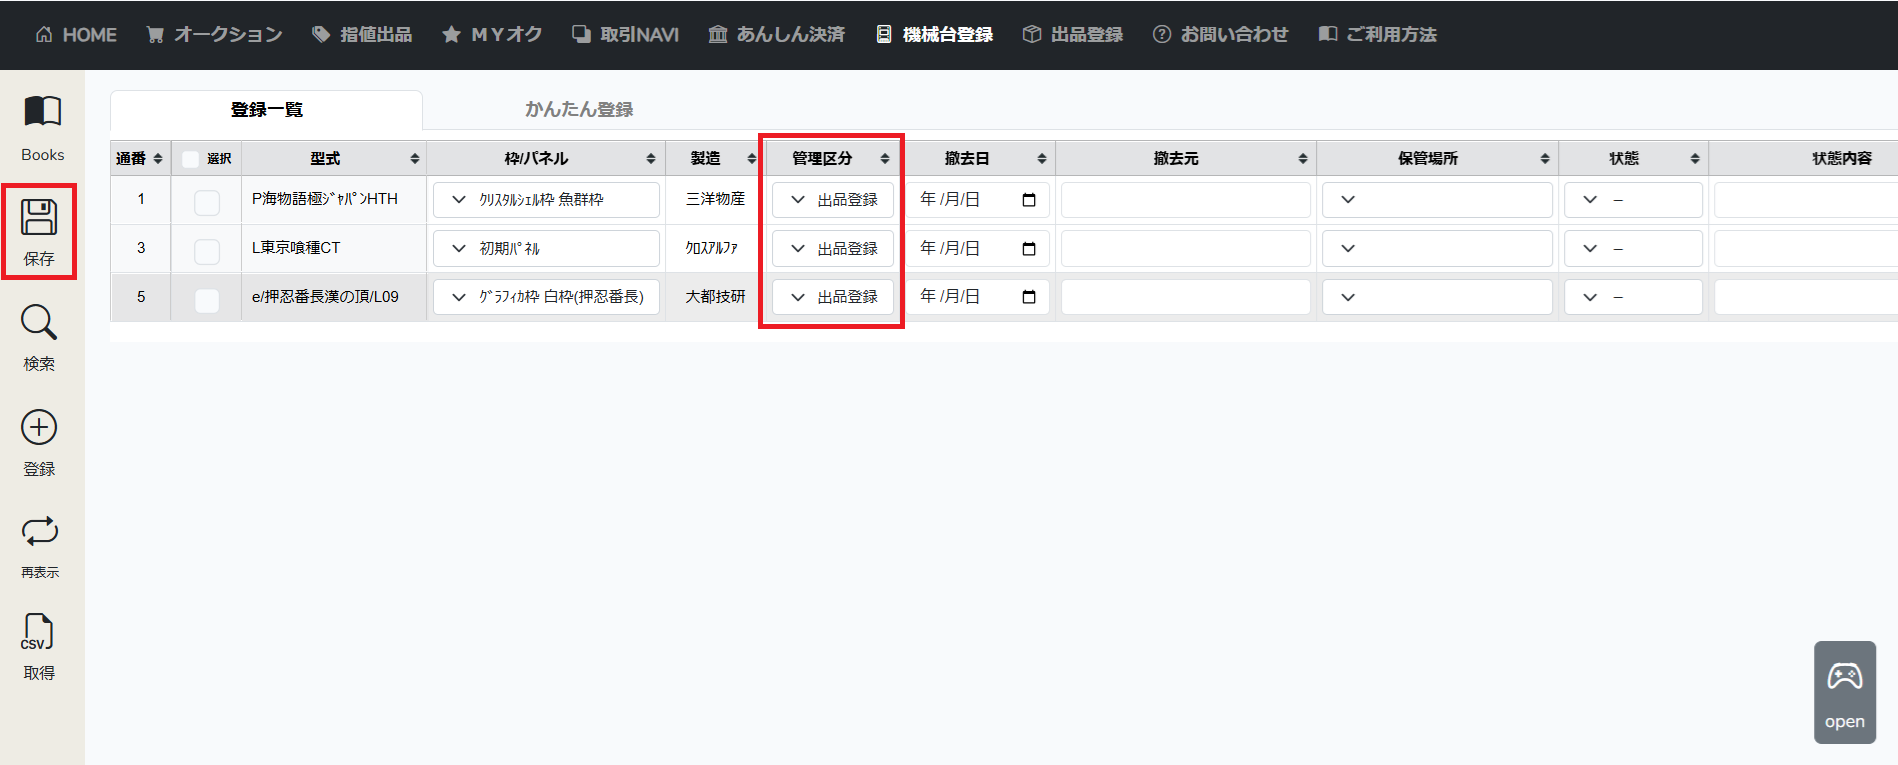The image size is (1898, 765).
Task: Click the 撤去元 input in row 3
Action: pyautogui.click(x=1186, y=249)
